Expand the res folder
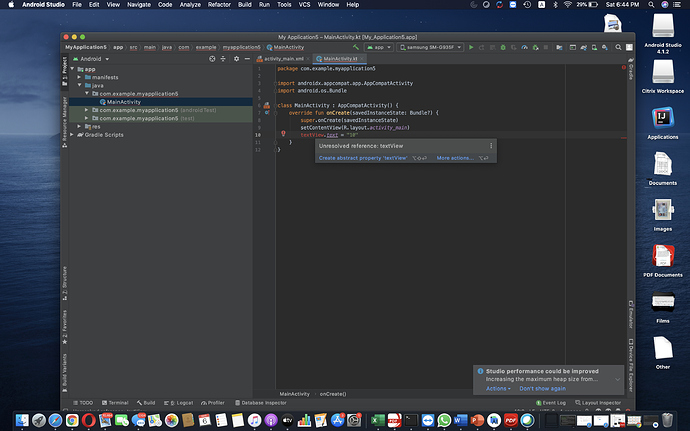Image resolution: width=690 pixels, height=431 pixels. coord(79,126)
